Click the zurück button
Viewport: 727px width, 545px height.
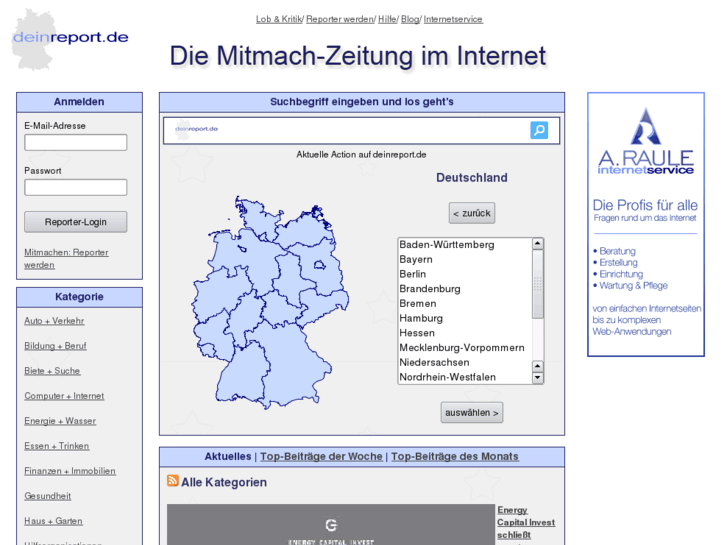[x=472, y=213]
